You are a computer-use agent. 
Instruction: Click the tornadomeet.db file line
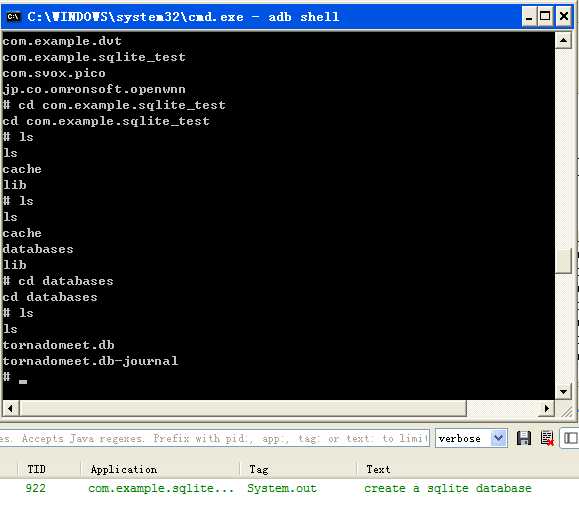click(x=58, y=345)
